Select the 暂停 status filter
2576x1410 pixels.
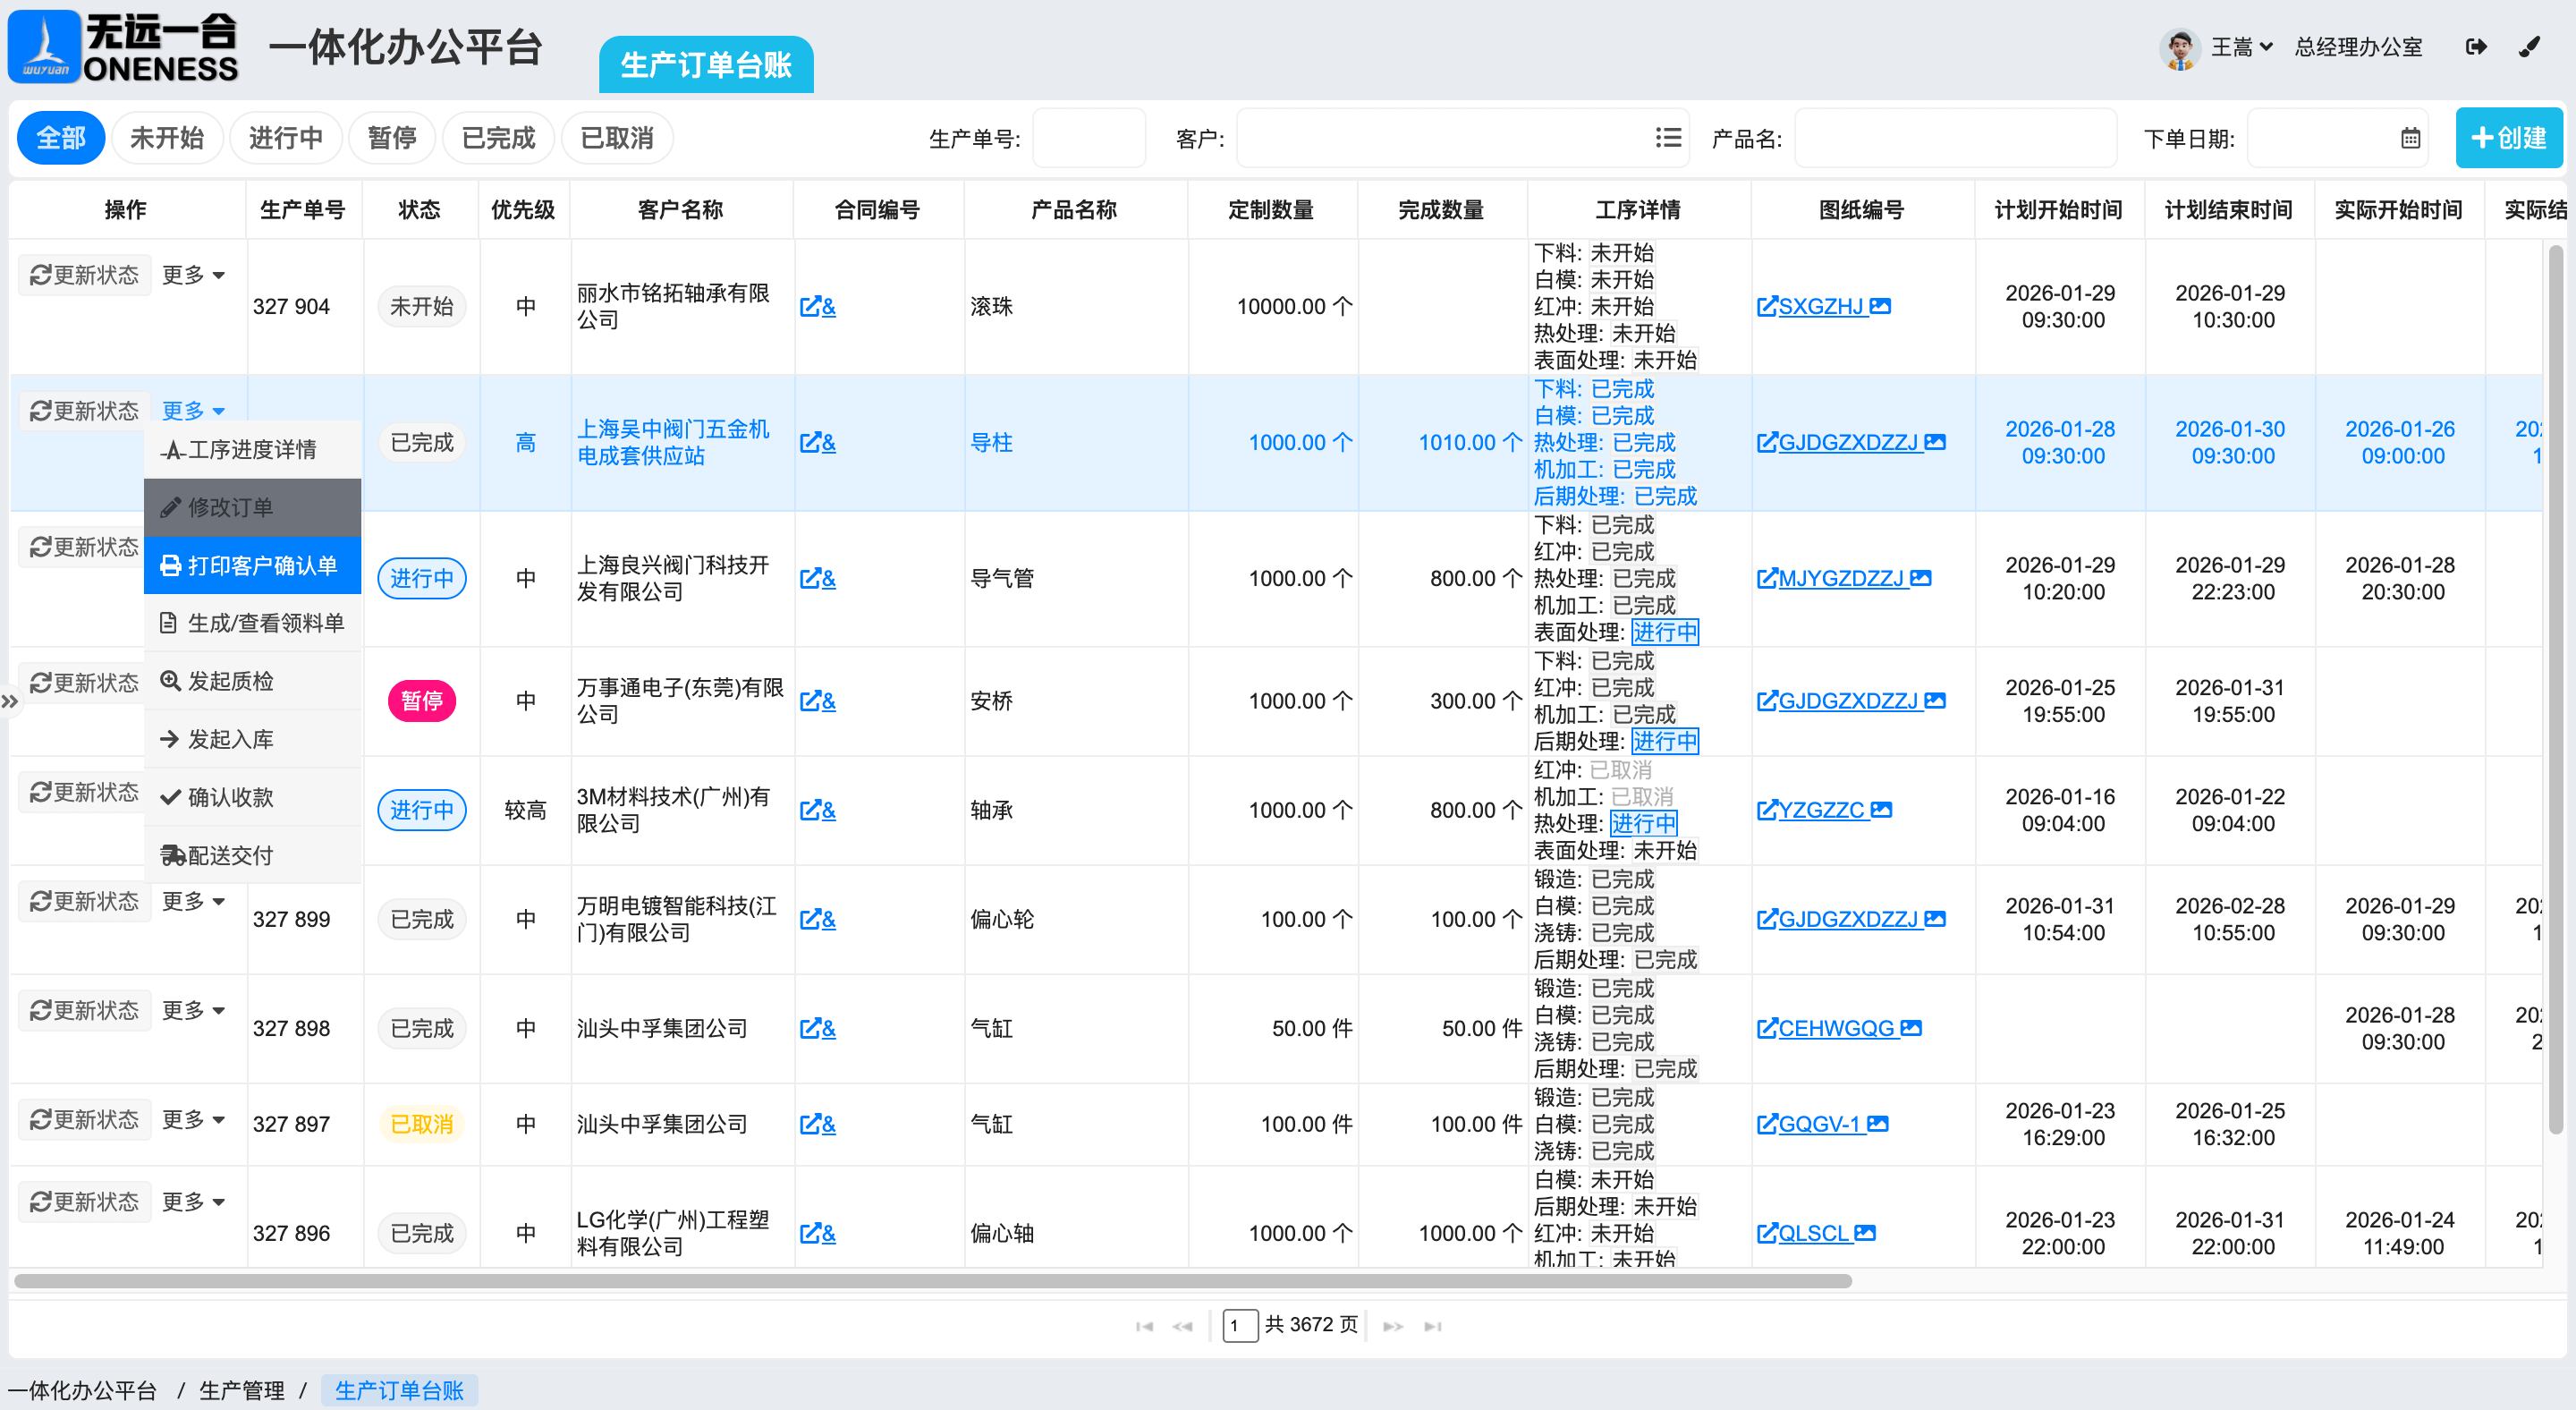[x=391, y=138]
